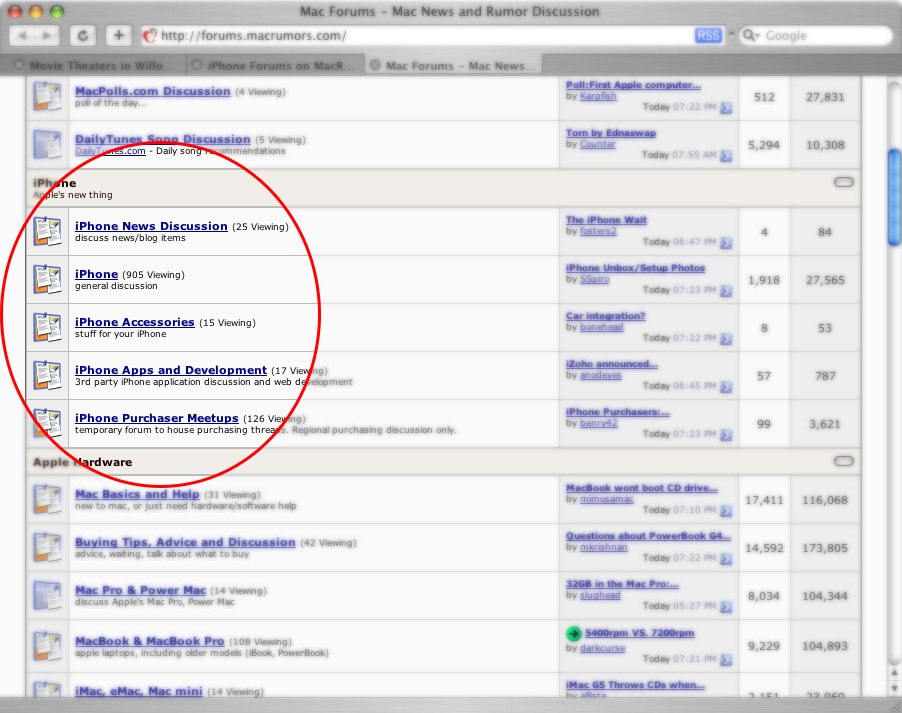Viewport: 902px width, 713px height.
Task: Open MacPolls.com Discussion forum
Action: tap(152, 91)
